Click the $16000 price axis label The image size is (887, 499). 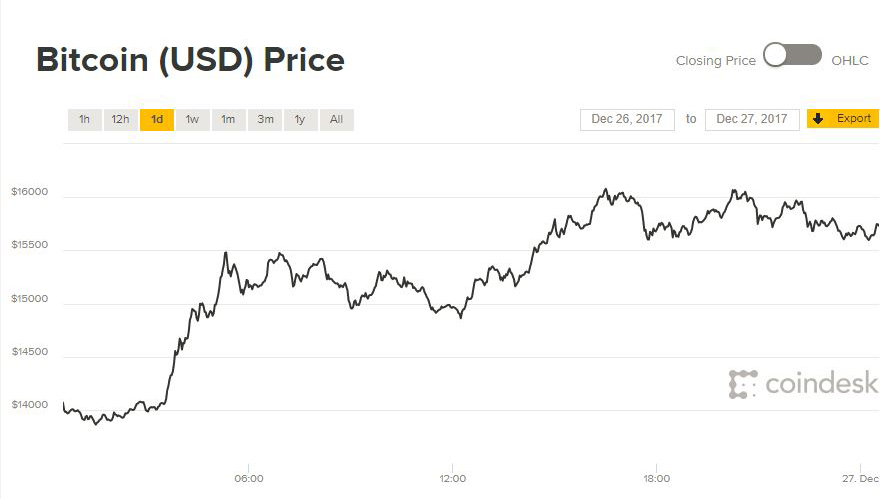coord(30,192)
